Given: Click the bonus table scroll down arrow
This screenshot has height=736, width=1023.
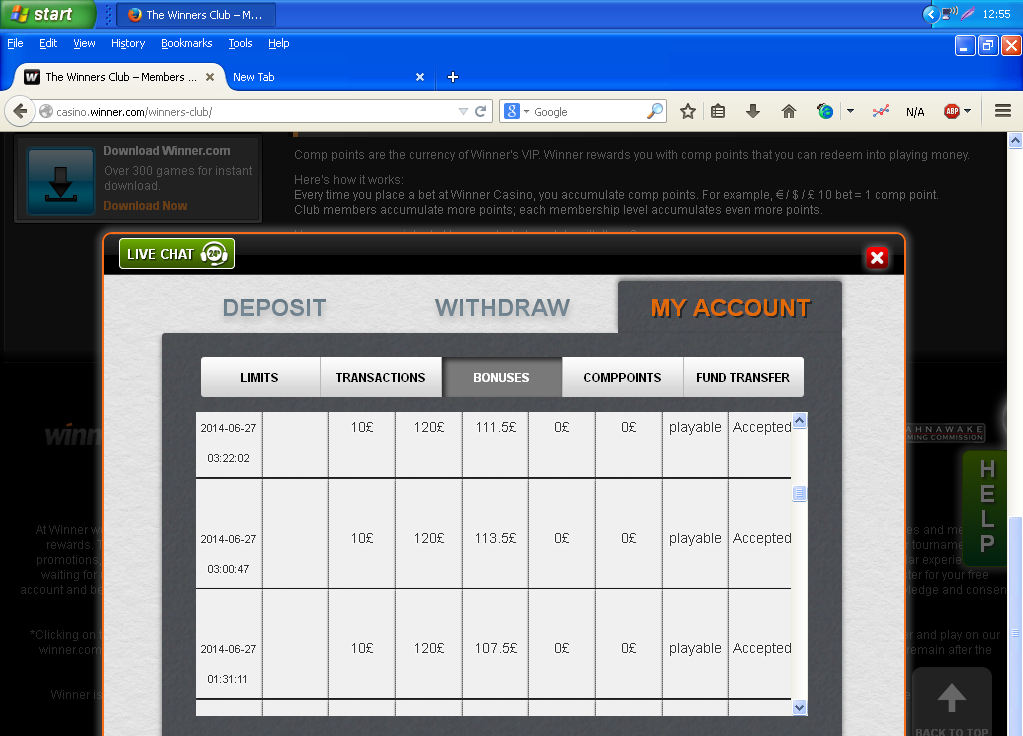Looking at the screenshot, I should coord(800,707).
